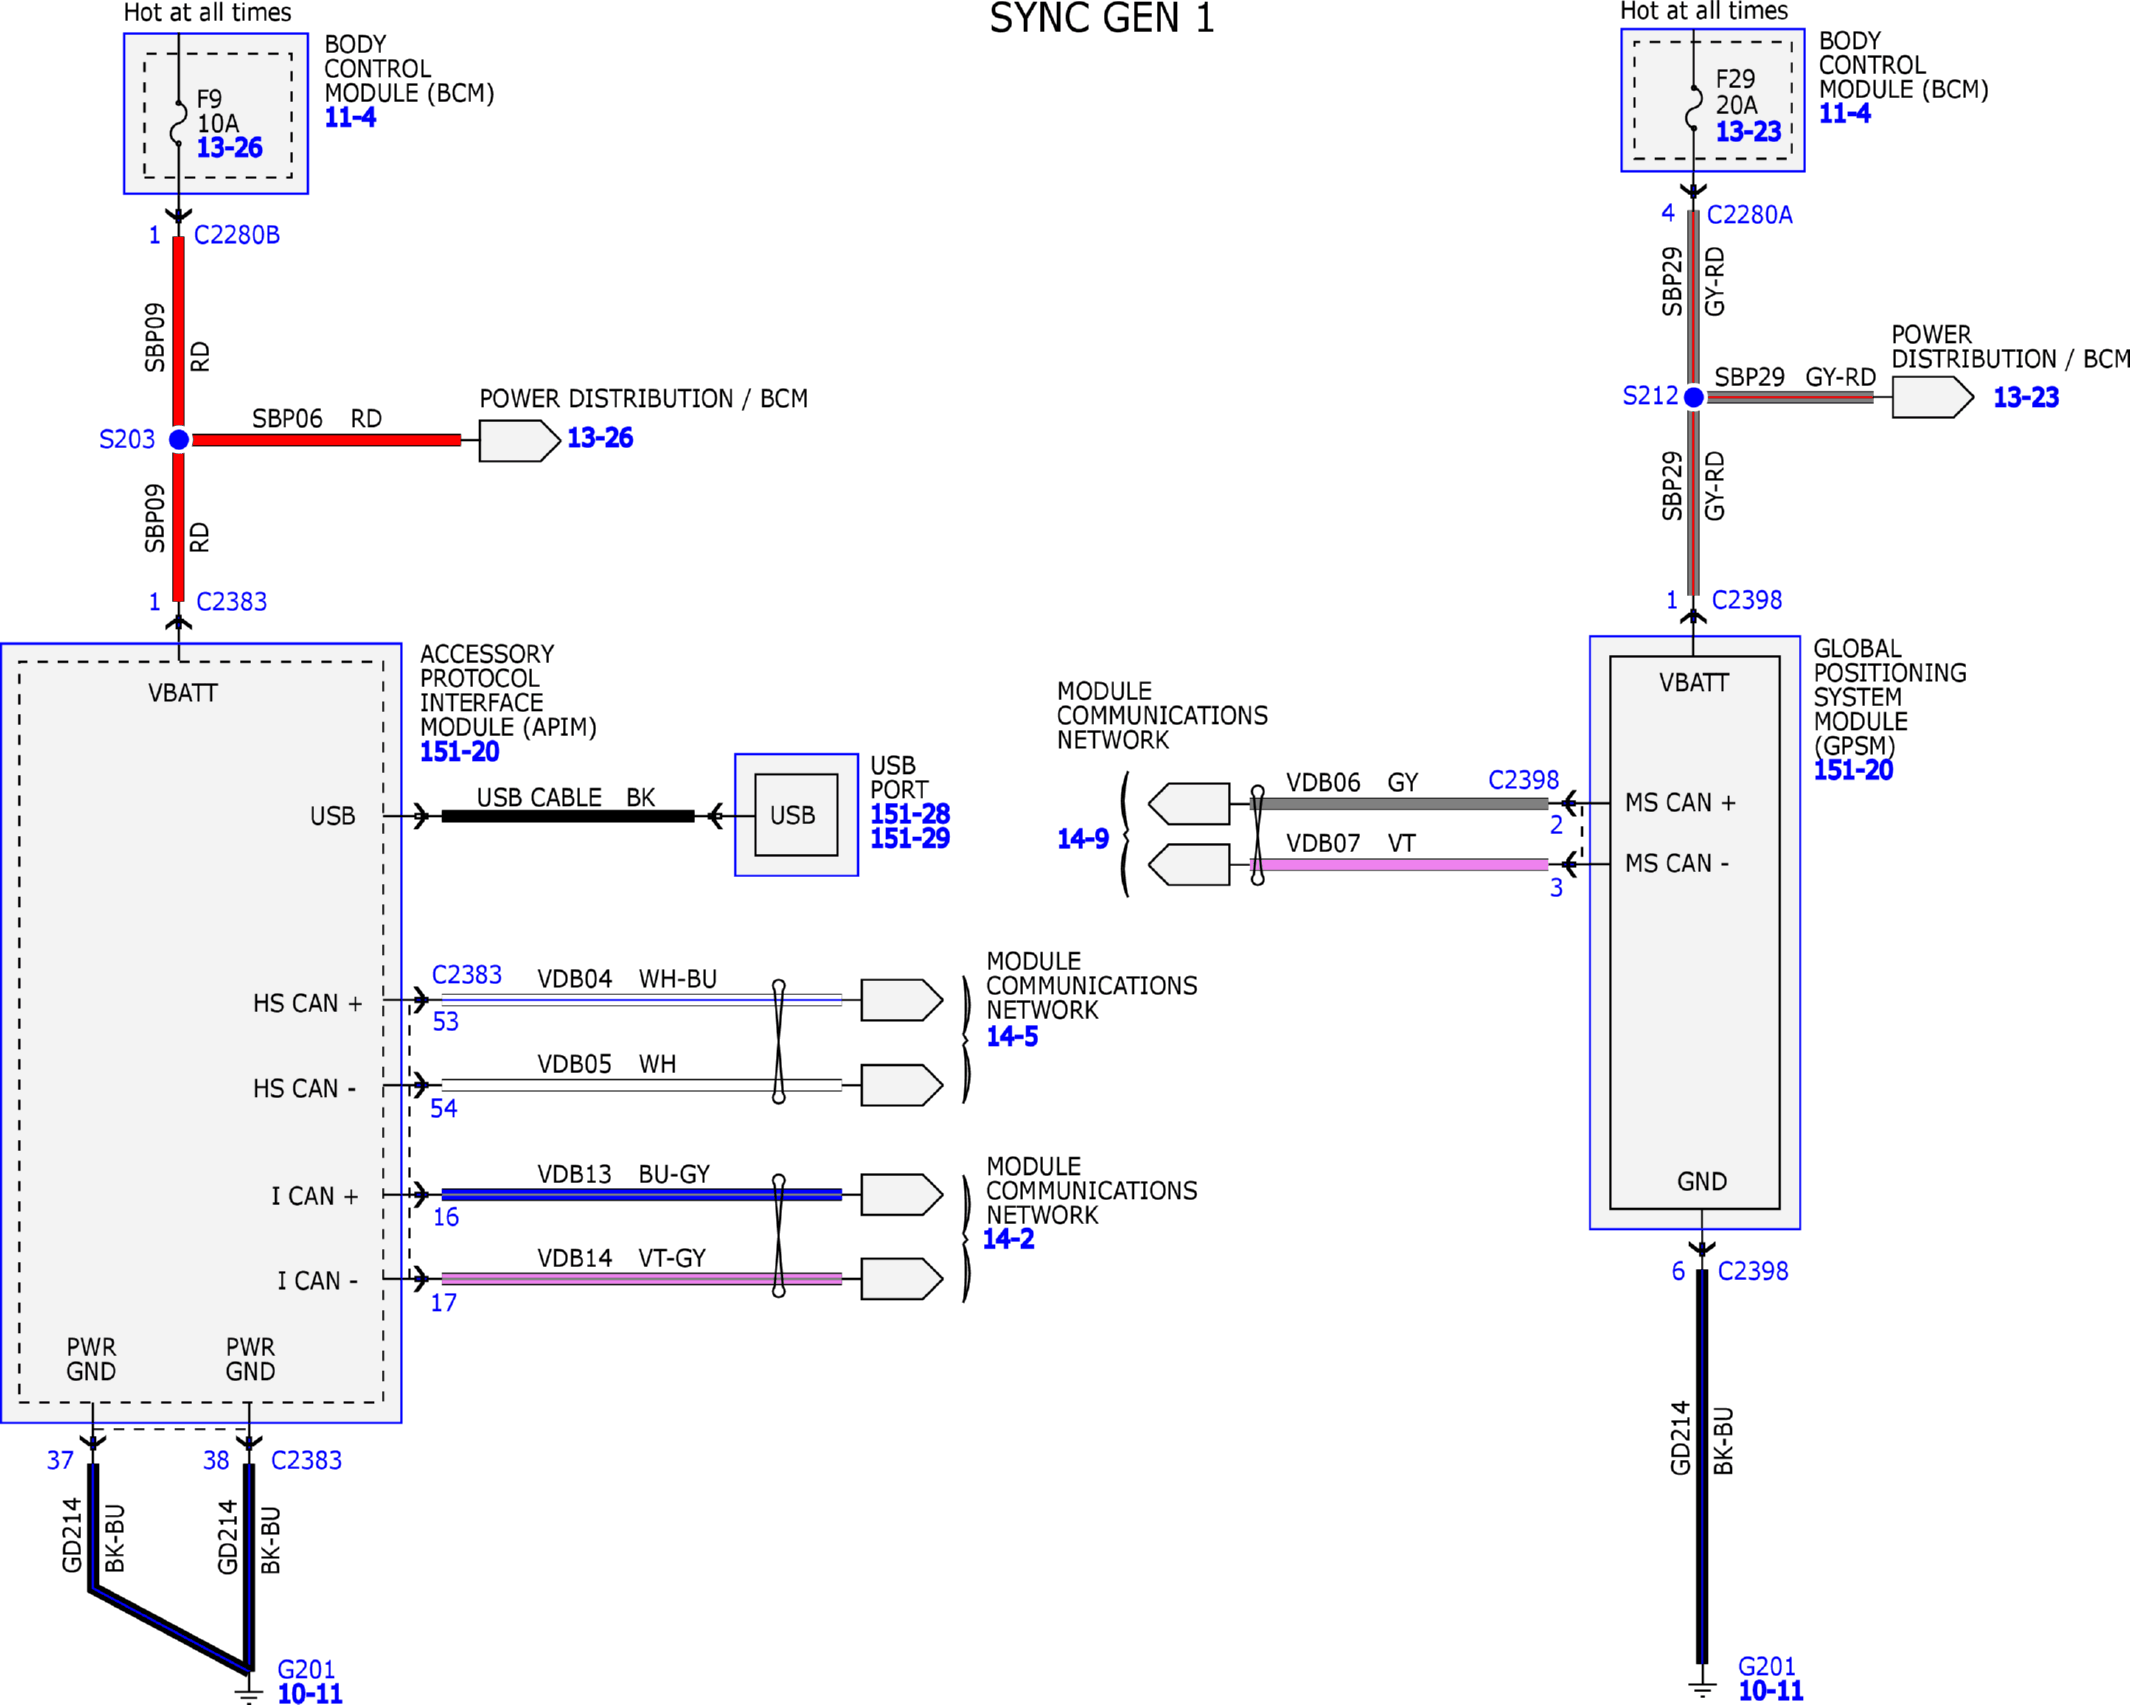Open the 11-4 link beside the F29 BCM
Screen dimensions: 2130x1705
1844,113
